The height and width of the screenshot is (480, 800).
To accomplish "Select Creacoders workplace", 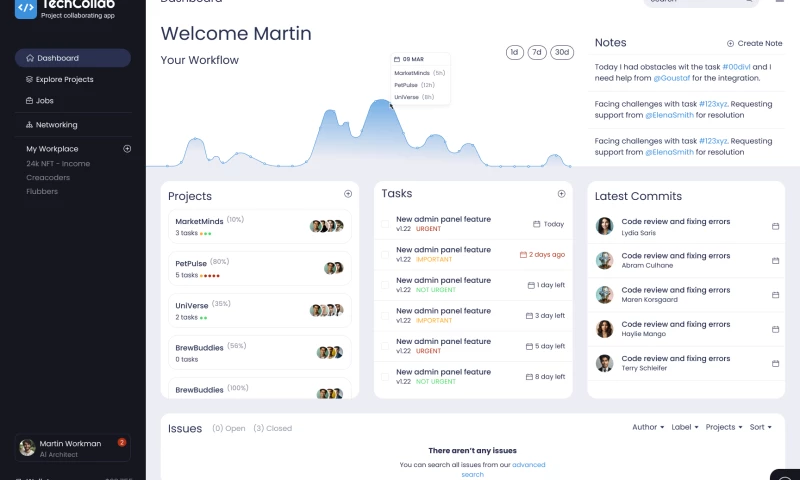I will pyautogui.click(x=48, y=178).
